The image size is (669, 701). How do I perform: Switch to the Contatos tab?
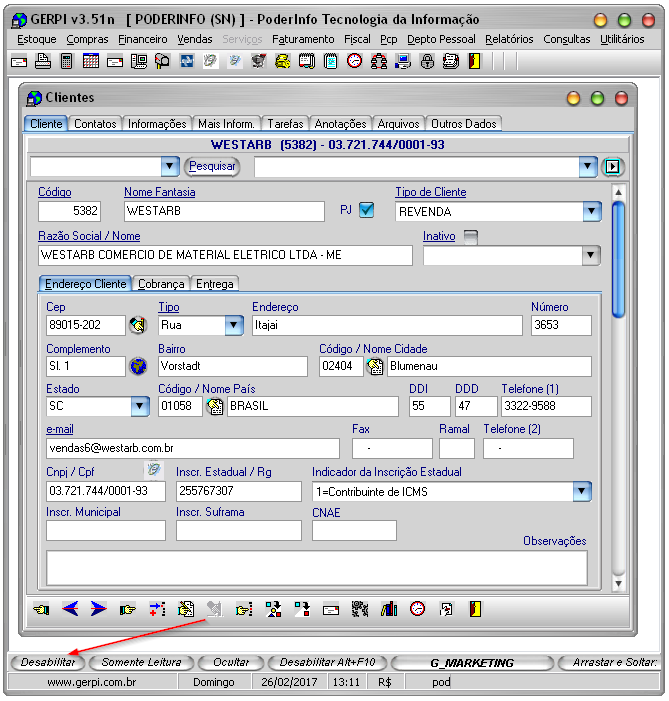[x=95, y=124]
